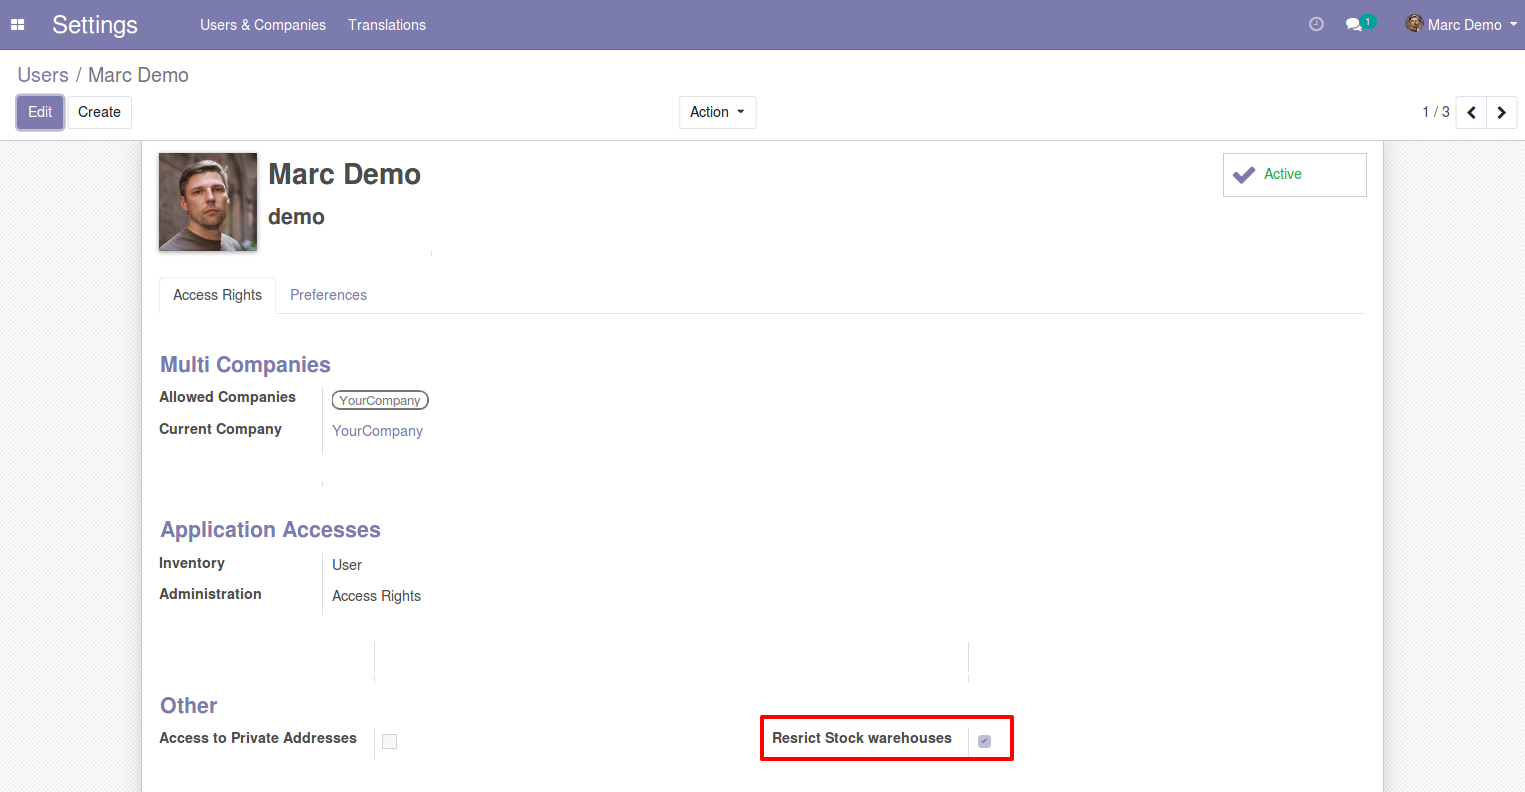Click the Edit button
Viewport: 1525px width, 792px height.
pyautogui.click(x=40, y=112)
